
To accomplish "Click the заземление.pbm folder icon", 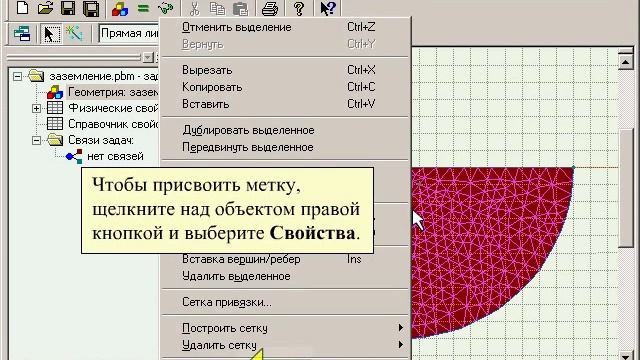I will [36, 76].
